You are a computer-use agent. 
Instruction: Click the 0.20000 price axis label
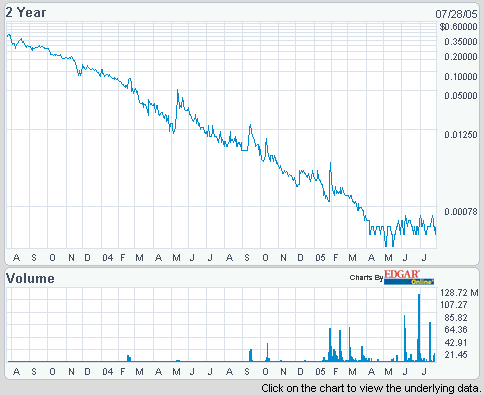pos(461,57)
